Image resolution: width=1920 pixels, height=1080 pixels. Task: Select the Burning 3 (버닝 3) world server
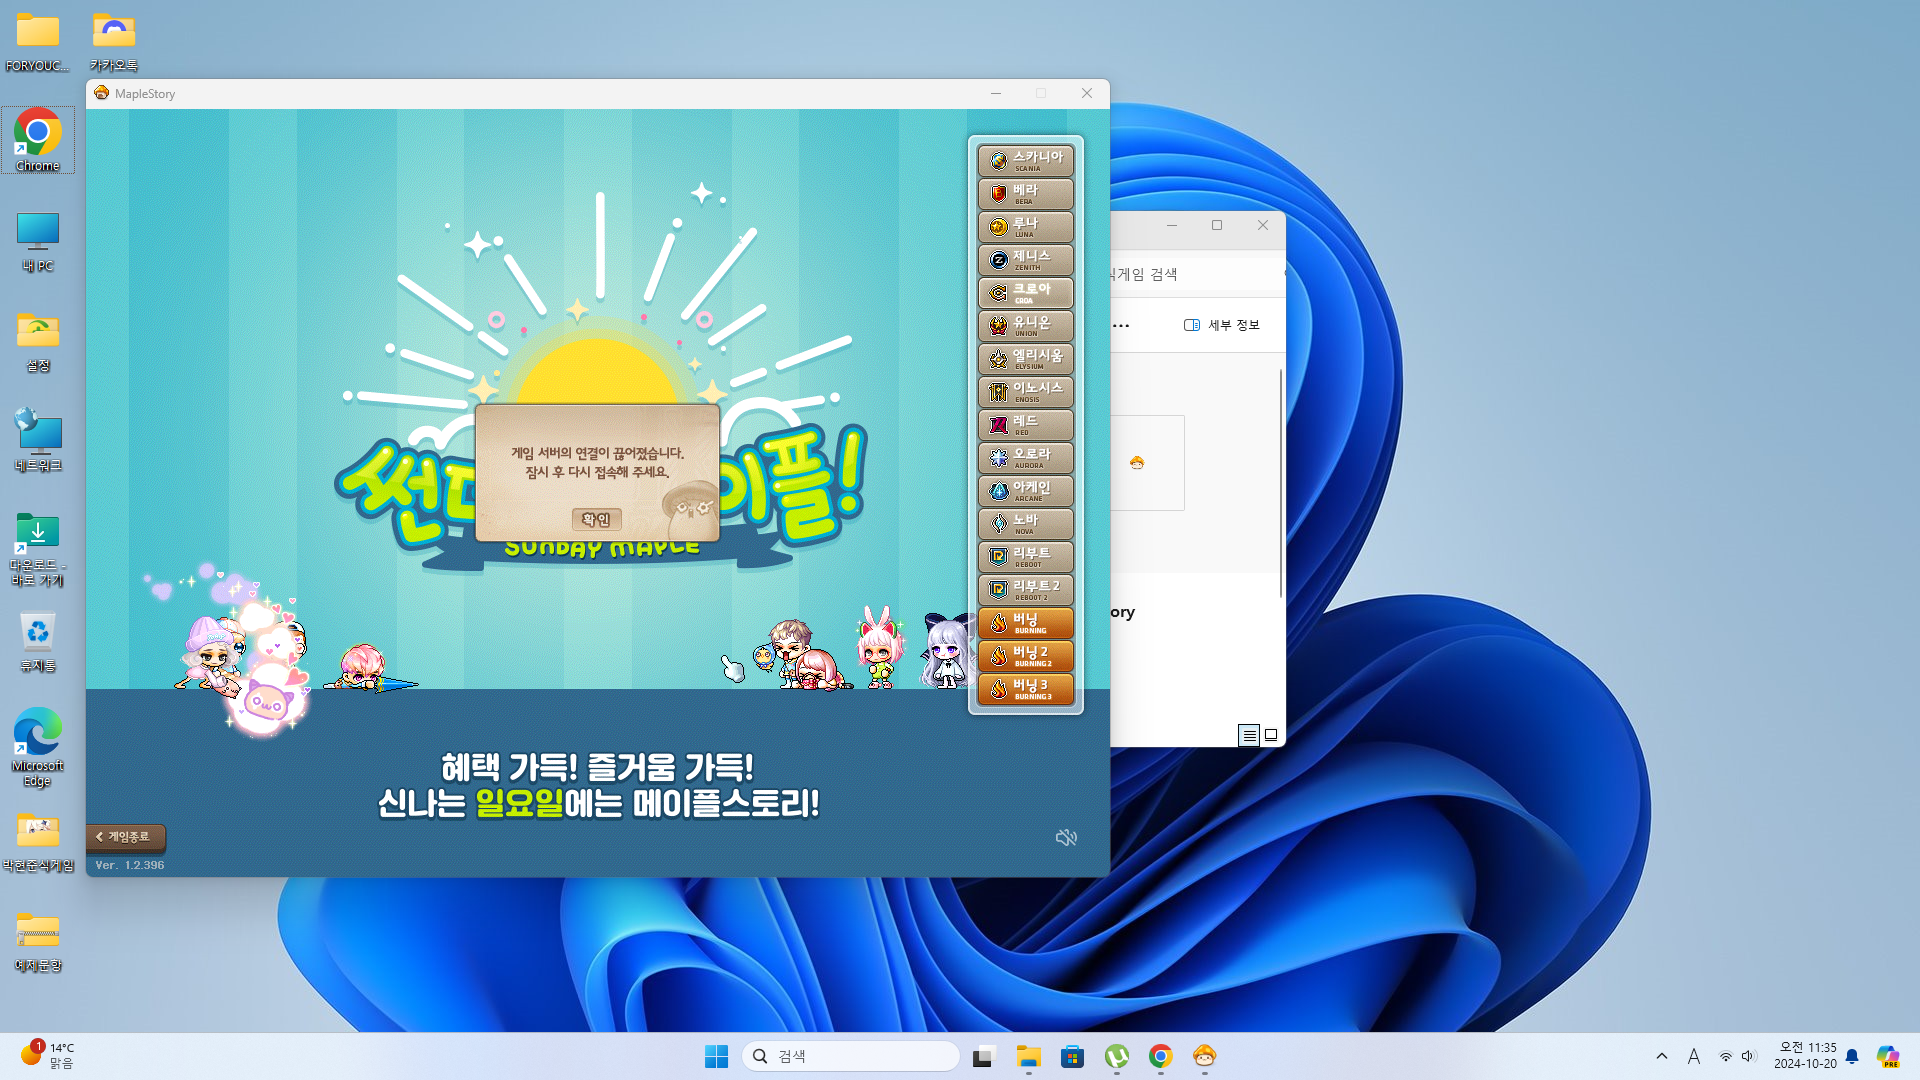[1025, 689]
